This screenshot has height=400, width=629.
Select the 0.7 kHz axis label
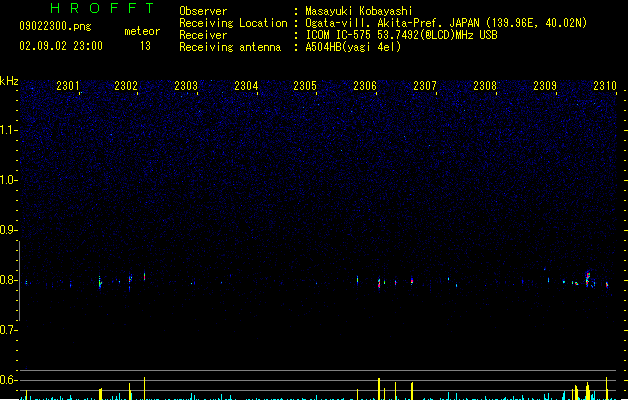coord(8,330)
